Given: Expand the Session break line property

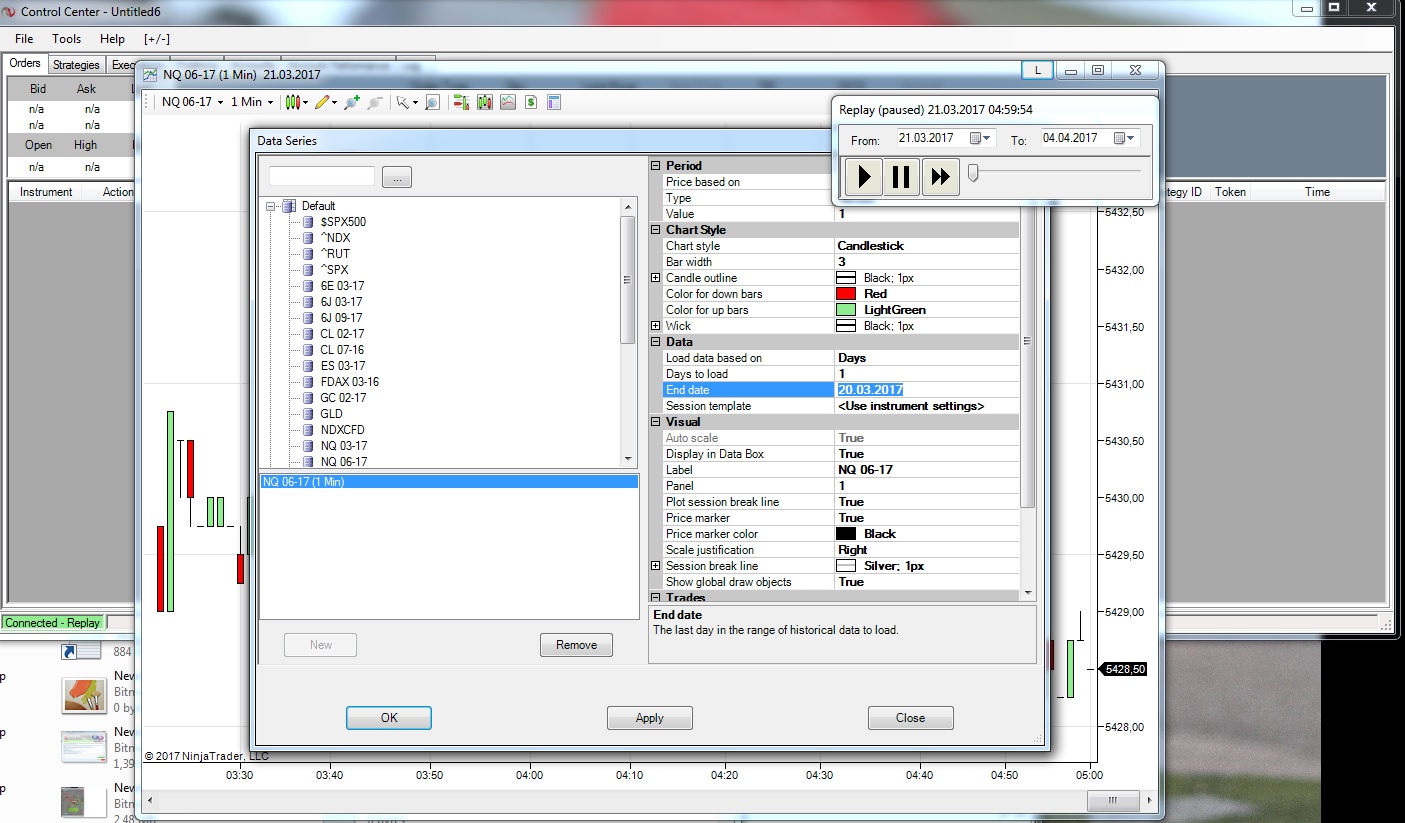Looking at the screenshot, I should tap(656, 566).
